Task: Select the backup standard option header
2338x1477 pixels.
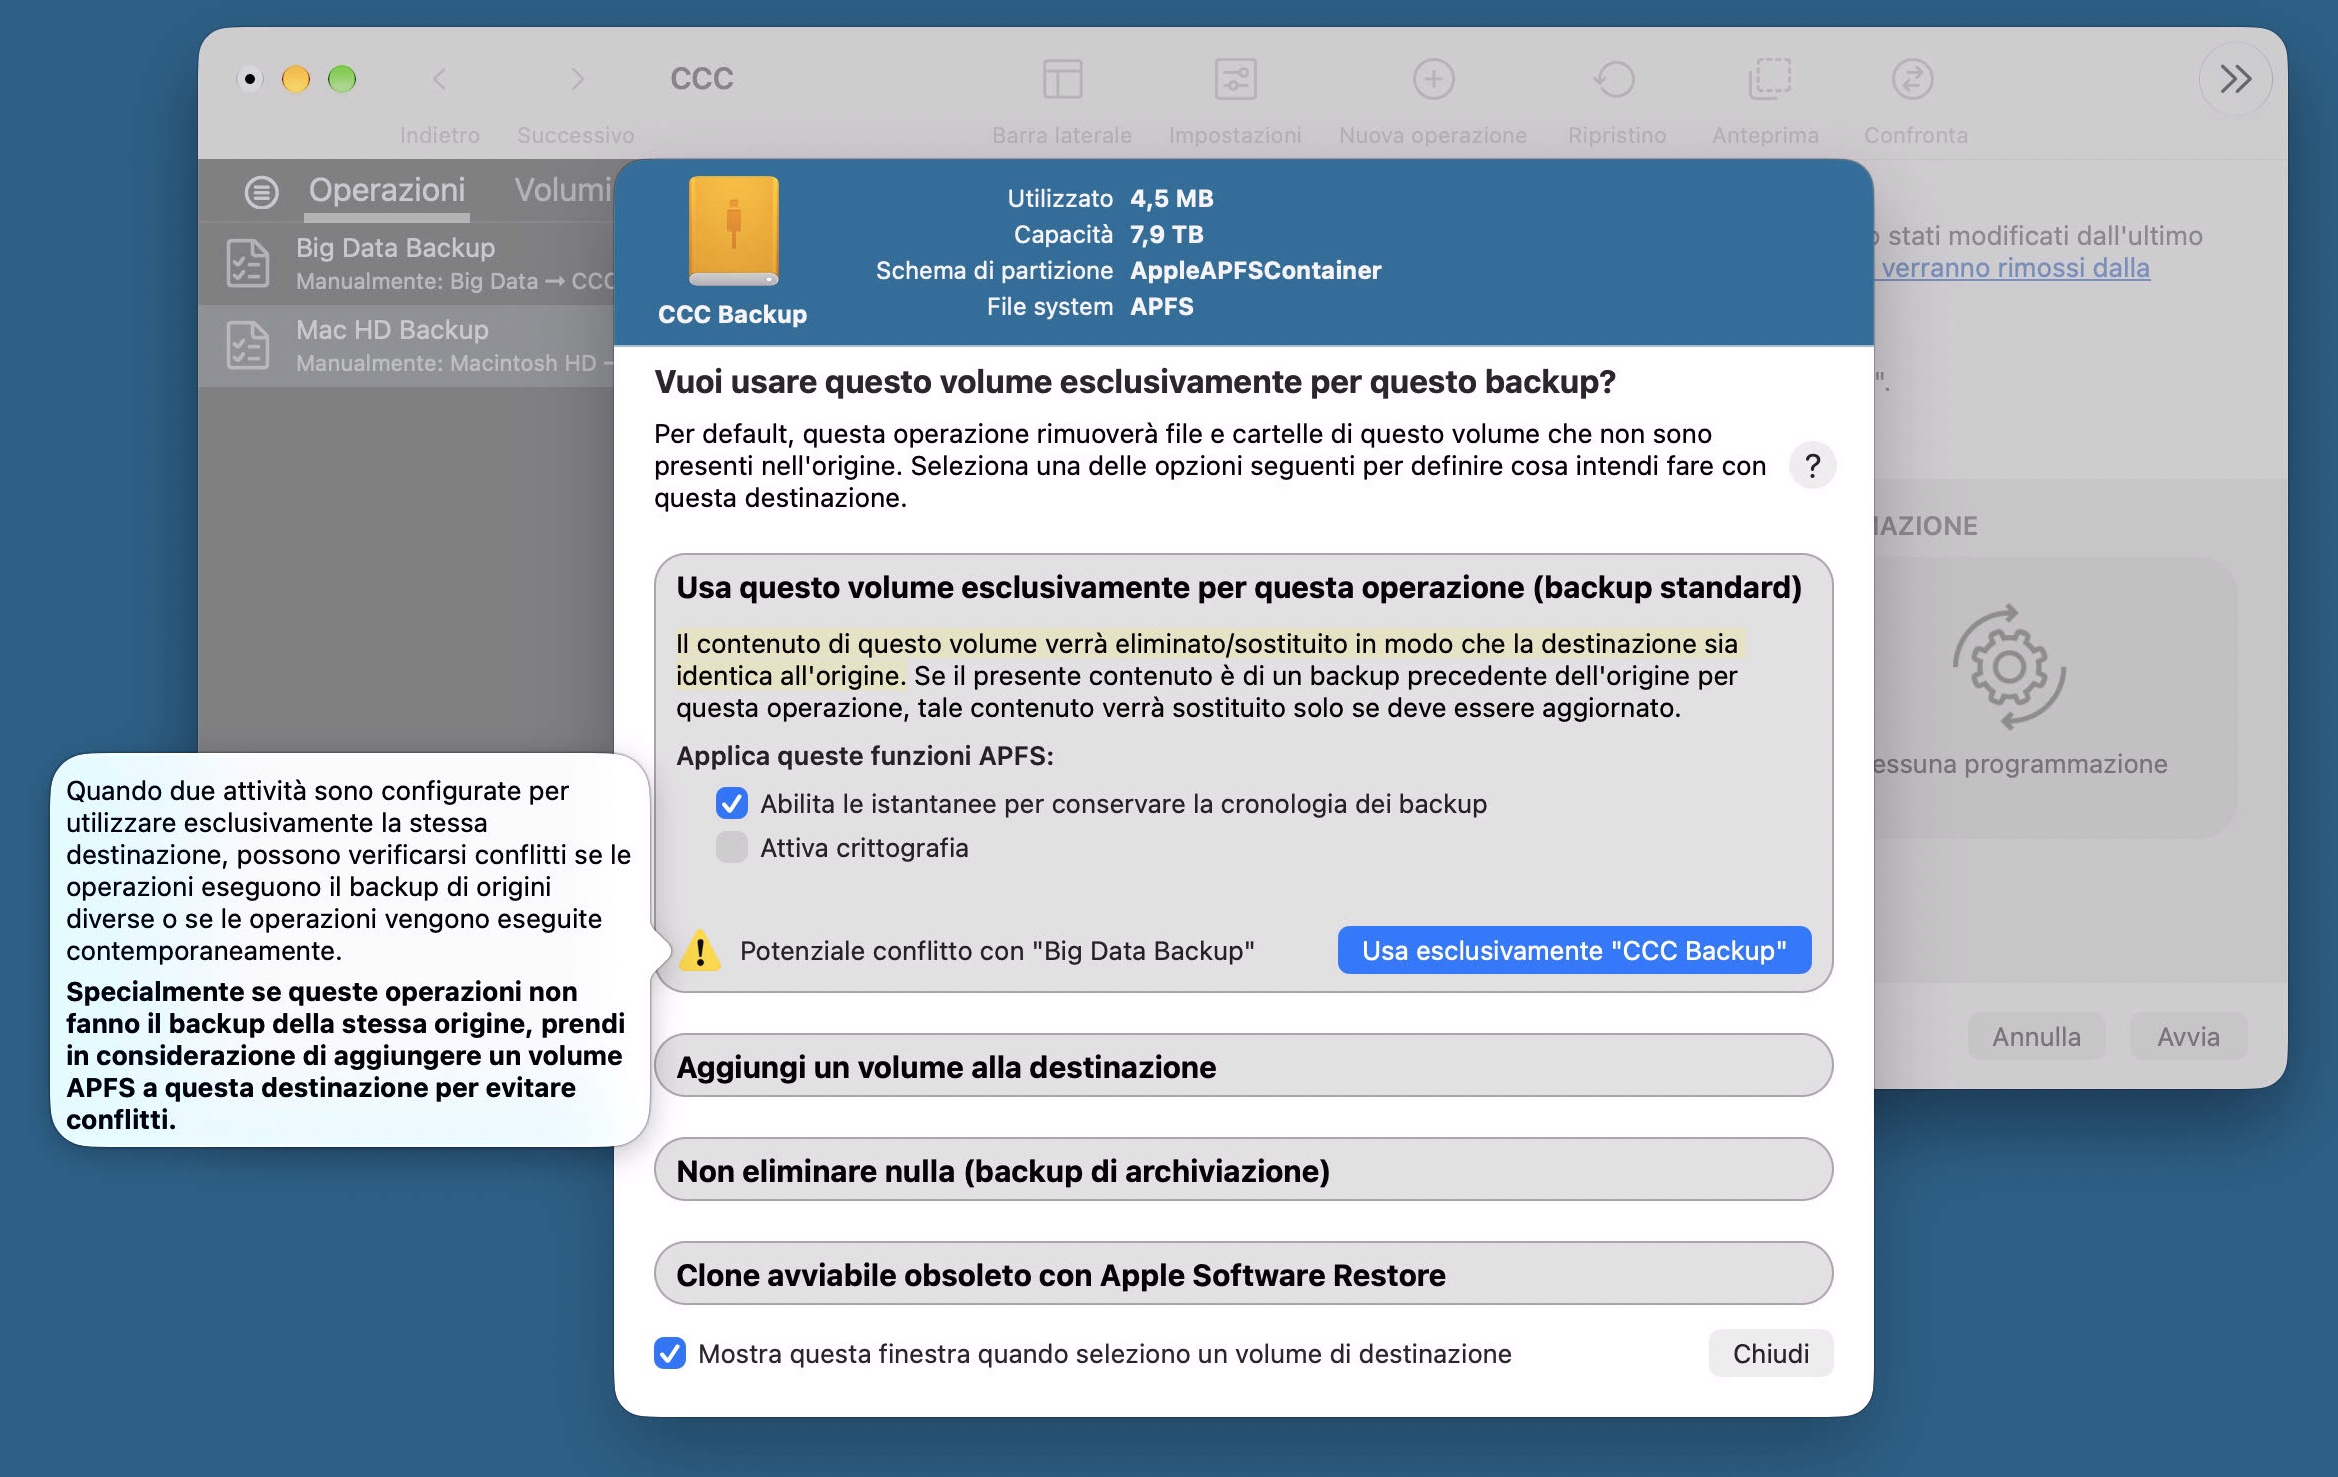Action: pos(1239,588)
